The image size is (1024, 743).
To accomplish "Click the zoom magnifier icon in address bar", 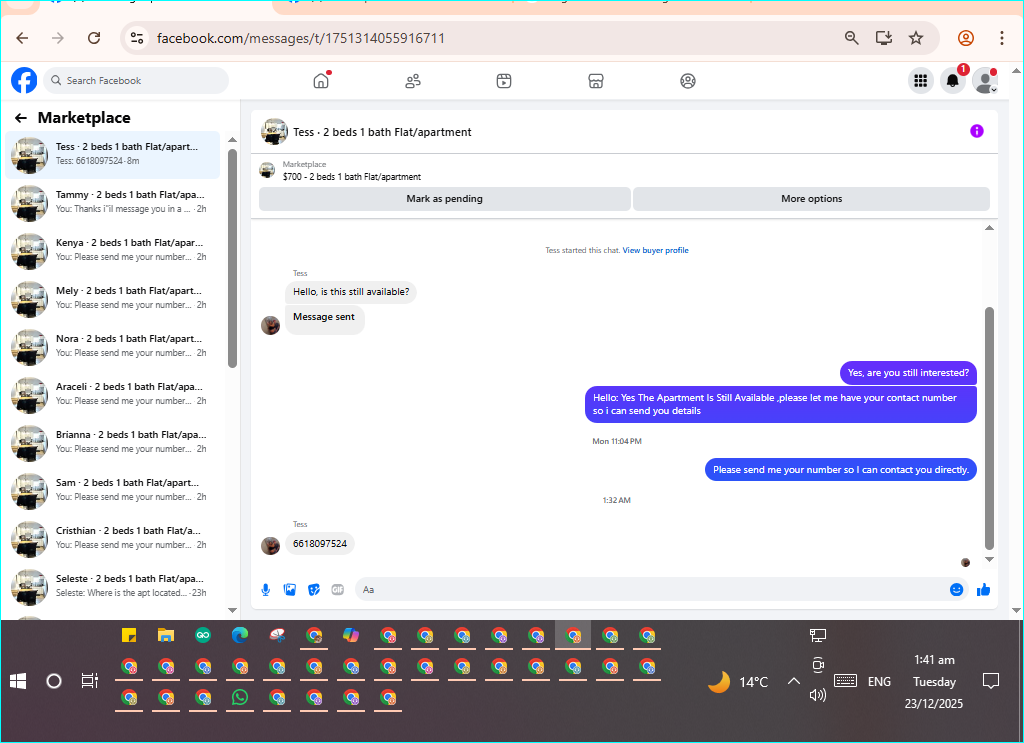I will tap(851, 38).
